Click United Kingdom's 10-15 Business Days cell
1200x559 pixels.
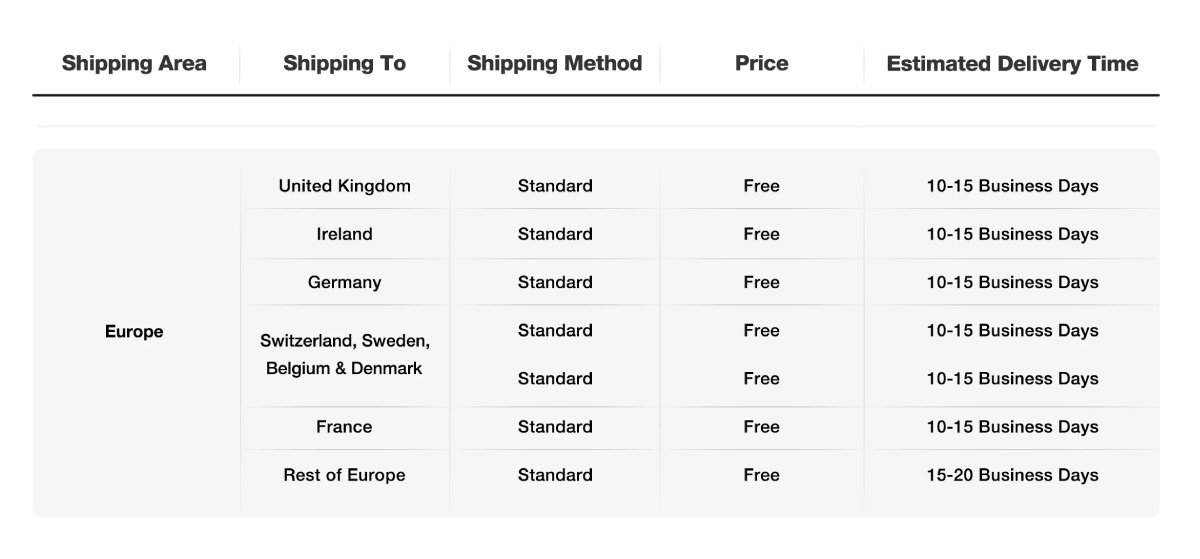click(1012, 186)
